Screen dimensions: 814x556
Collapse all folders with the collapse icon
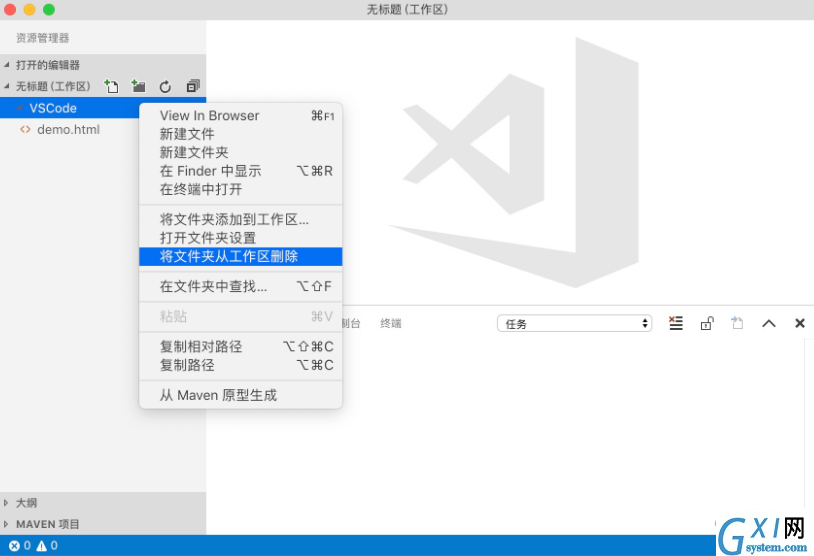coord(193,86)
